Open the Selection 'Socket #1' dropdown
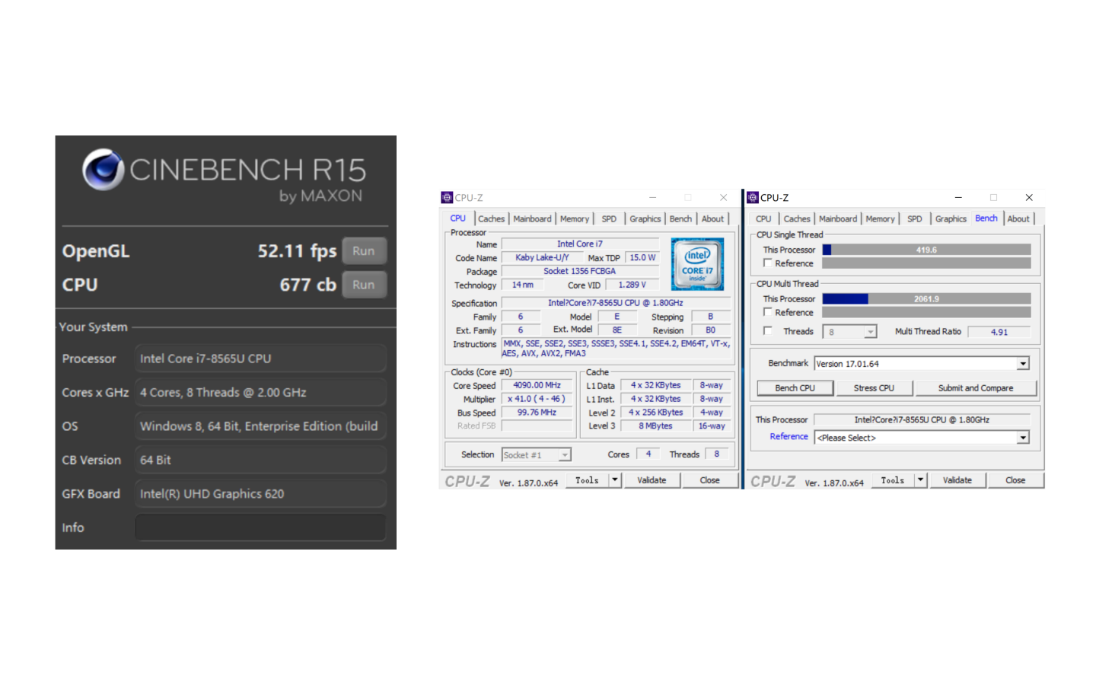This screenshot has width=1096, height=685. pos(536,455)
